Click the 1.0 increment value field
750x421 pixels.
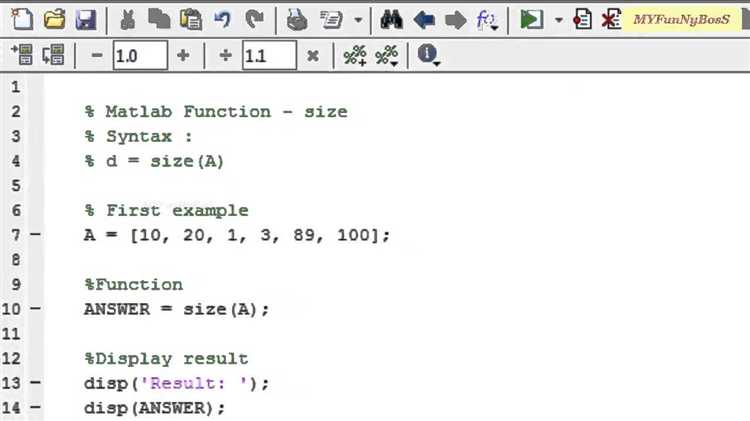coord(140,55)
